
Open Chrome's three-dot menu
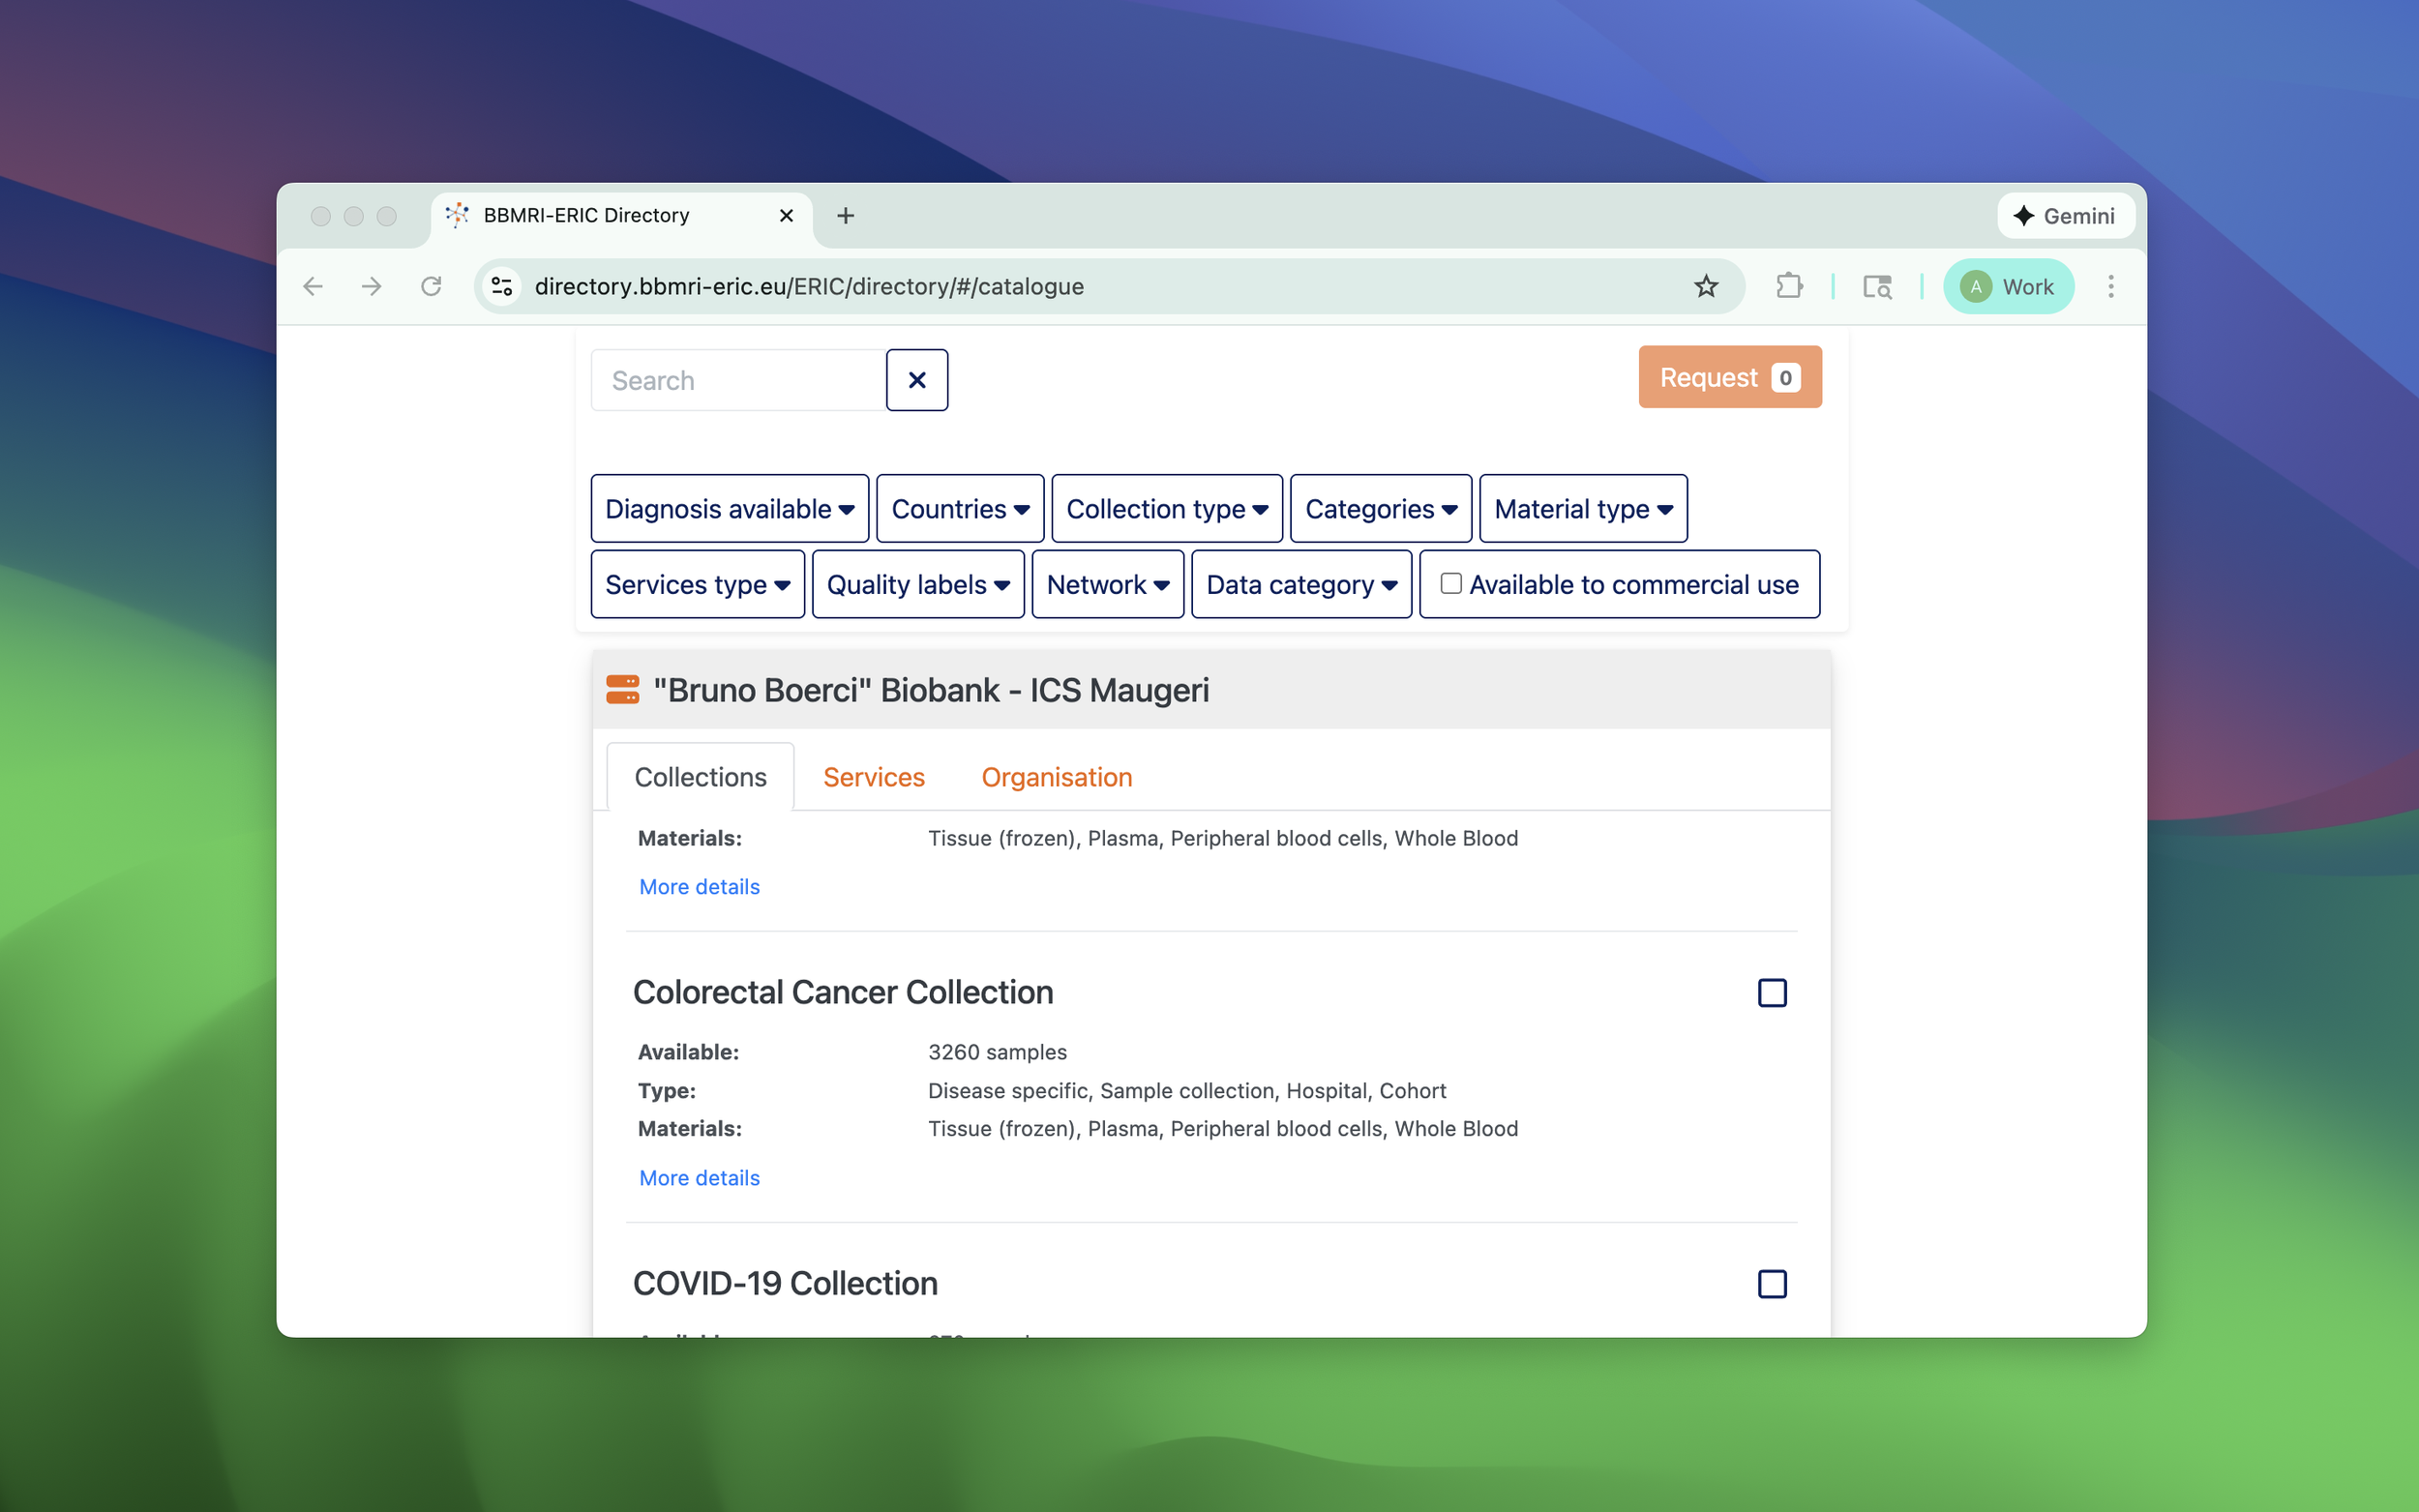point(2110,287)
